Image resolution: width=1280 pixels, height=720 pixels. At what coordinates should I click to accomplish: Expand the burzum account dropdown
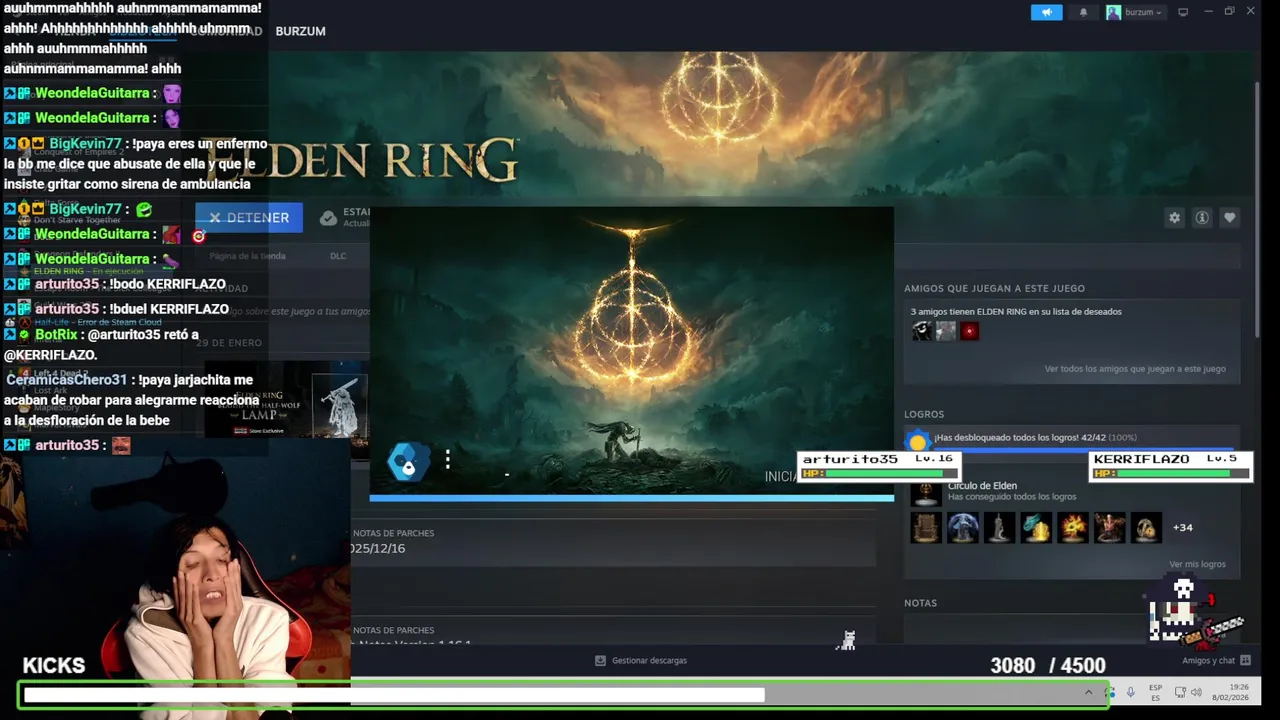[1135, 12]
